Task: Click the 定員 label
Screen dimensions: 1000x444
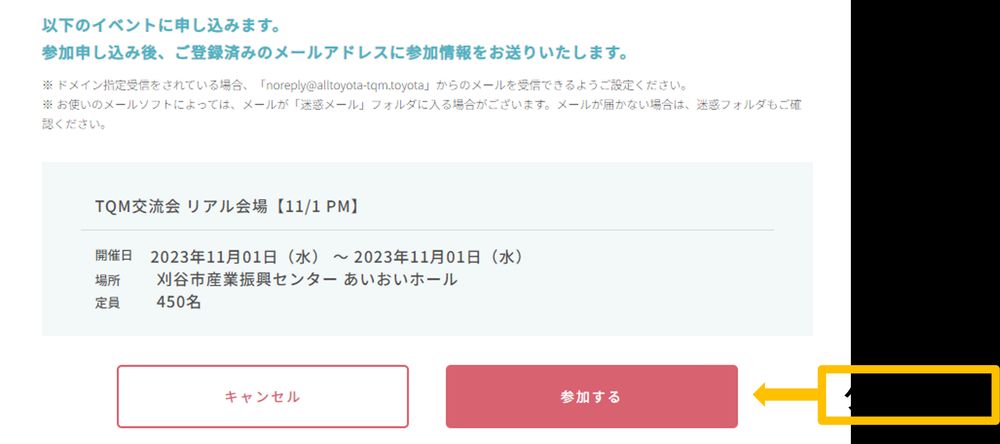Action: 107,302
